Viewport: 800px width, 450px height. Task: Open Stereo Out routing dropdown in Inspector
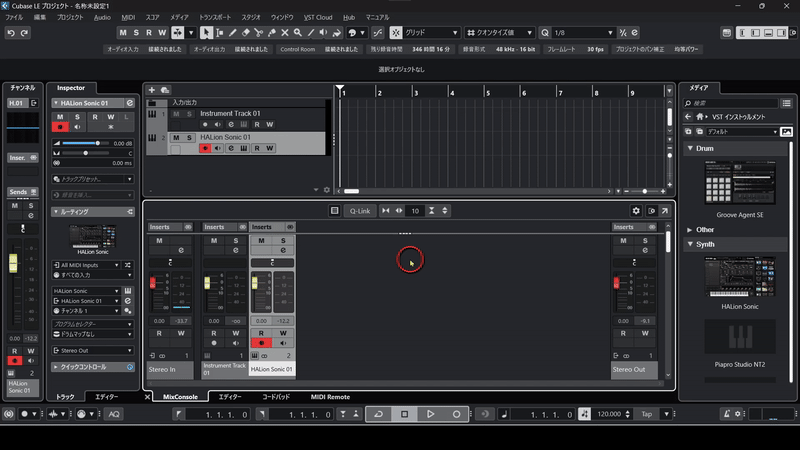click(92, 351)
